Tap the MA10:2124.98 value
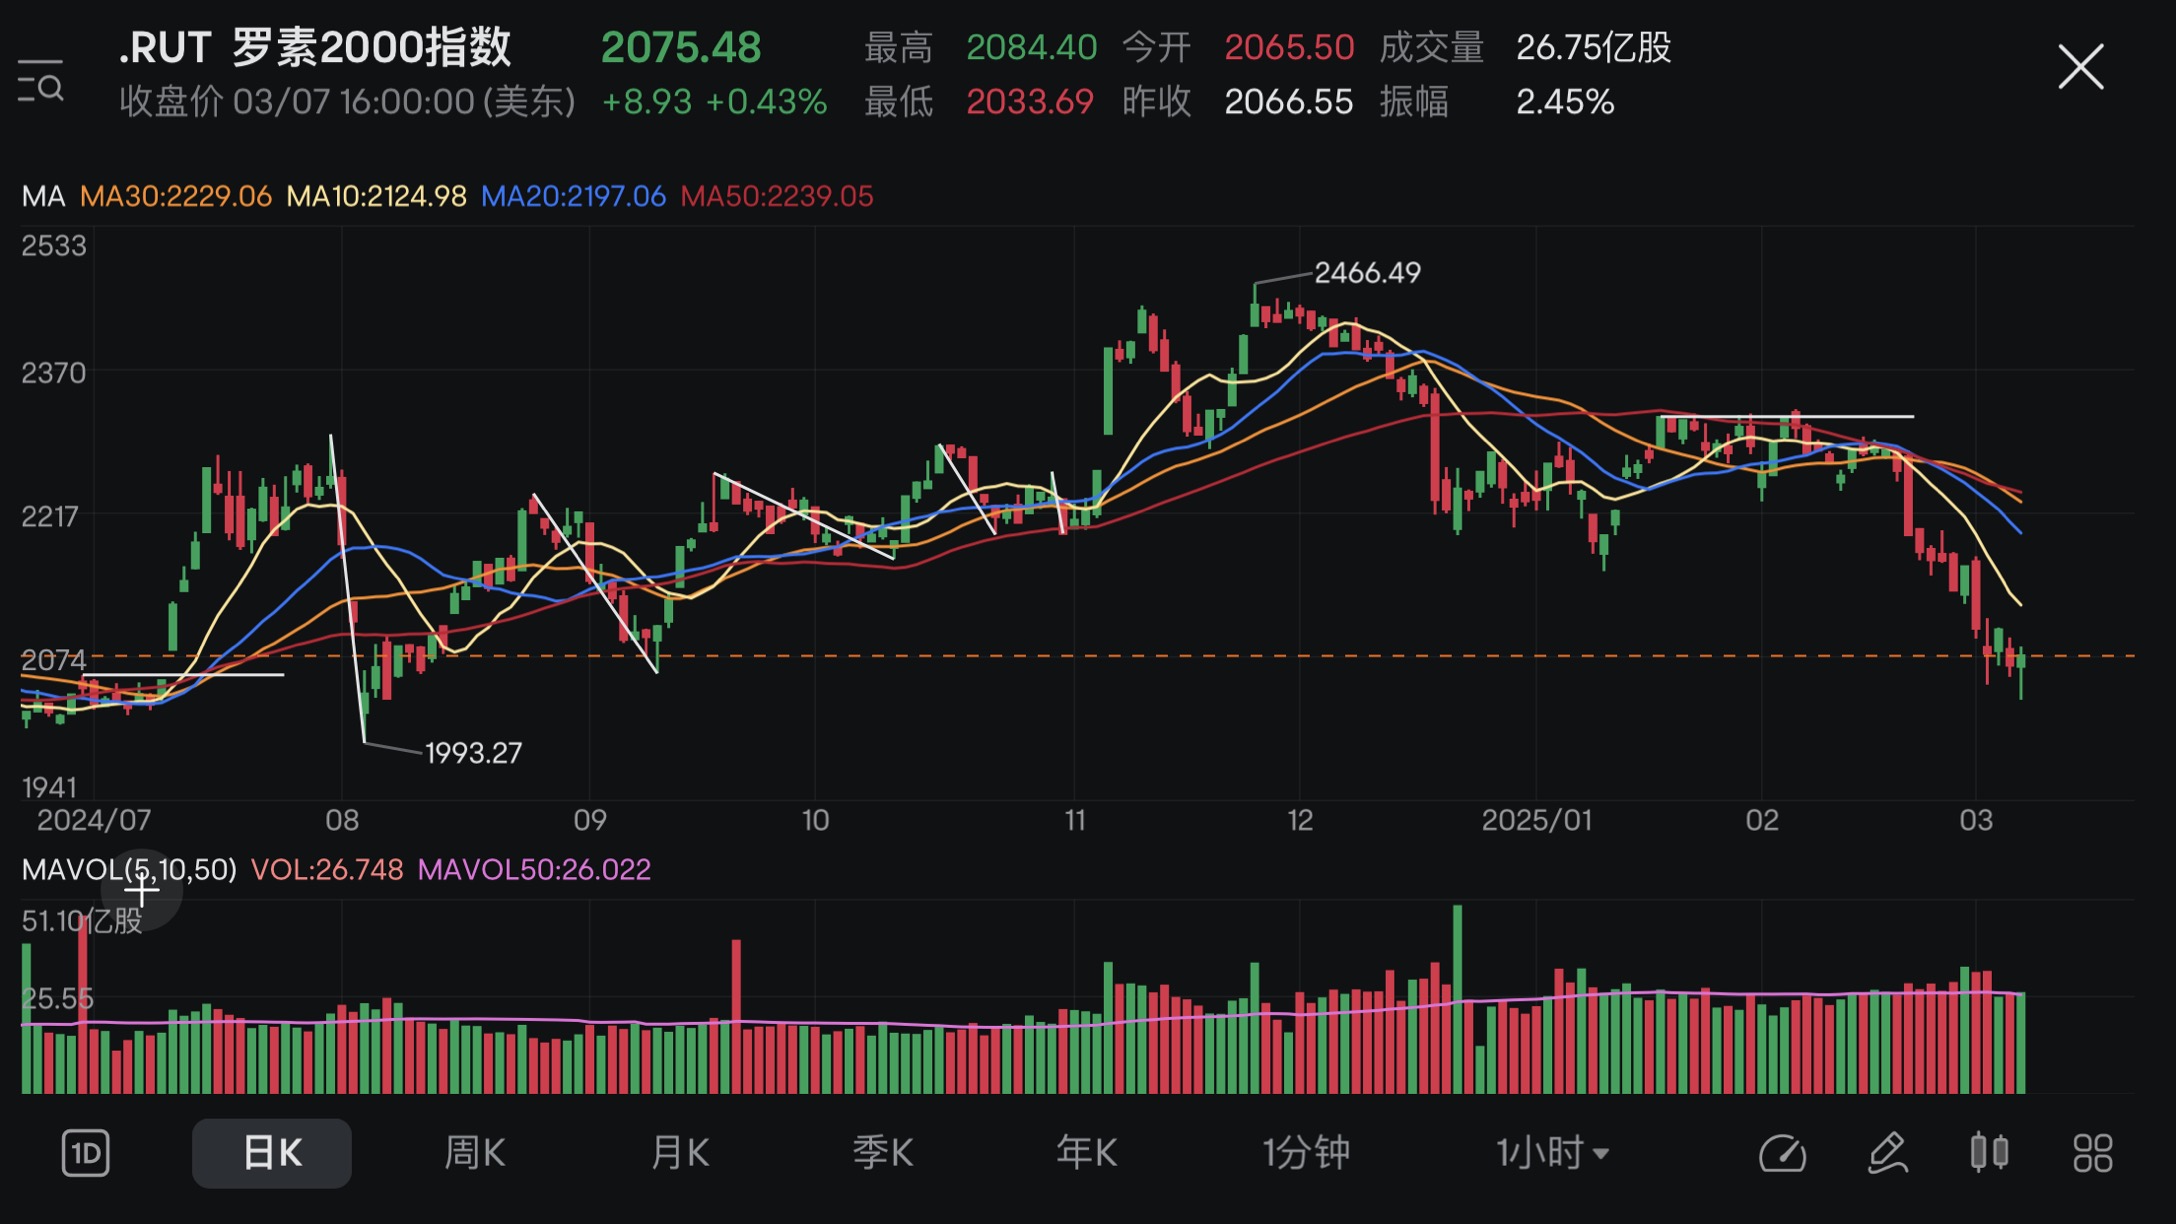Viewport: 2176px width, 1224px height. point(377,196)
